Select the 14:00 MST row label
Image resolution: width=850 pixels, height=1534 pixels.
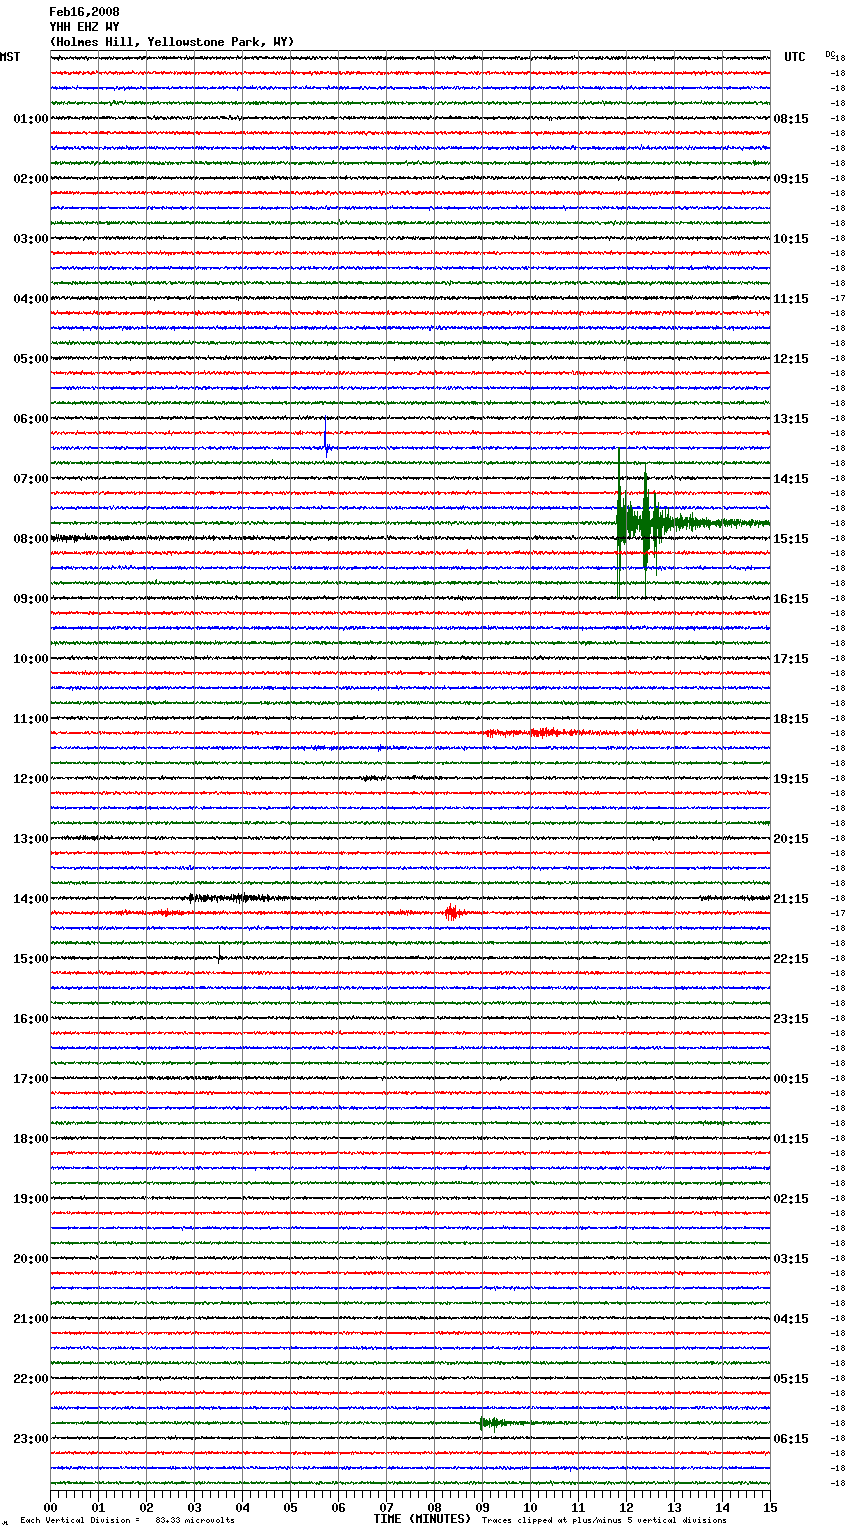[x=31, y=899]
